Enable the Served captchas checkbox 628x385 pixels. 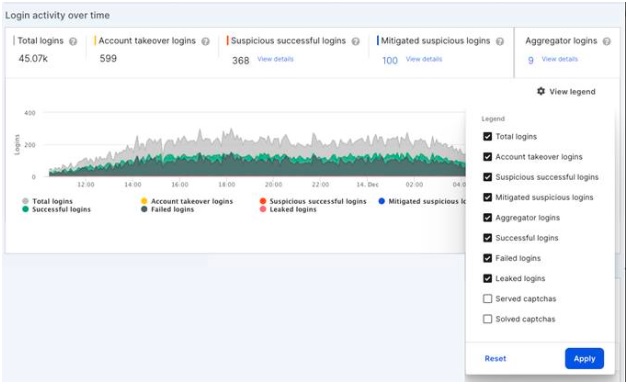coord(487,299)
